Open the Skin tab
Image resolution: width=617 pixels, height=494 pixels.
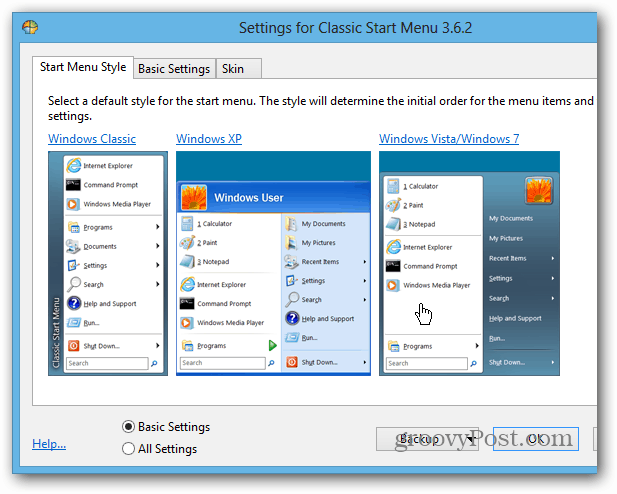pyautogui.click(x=238, y=69)
